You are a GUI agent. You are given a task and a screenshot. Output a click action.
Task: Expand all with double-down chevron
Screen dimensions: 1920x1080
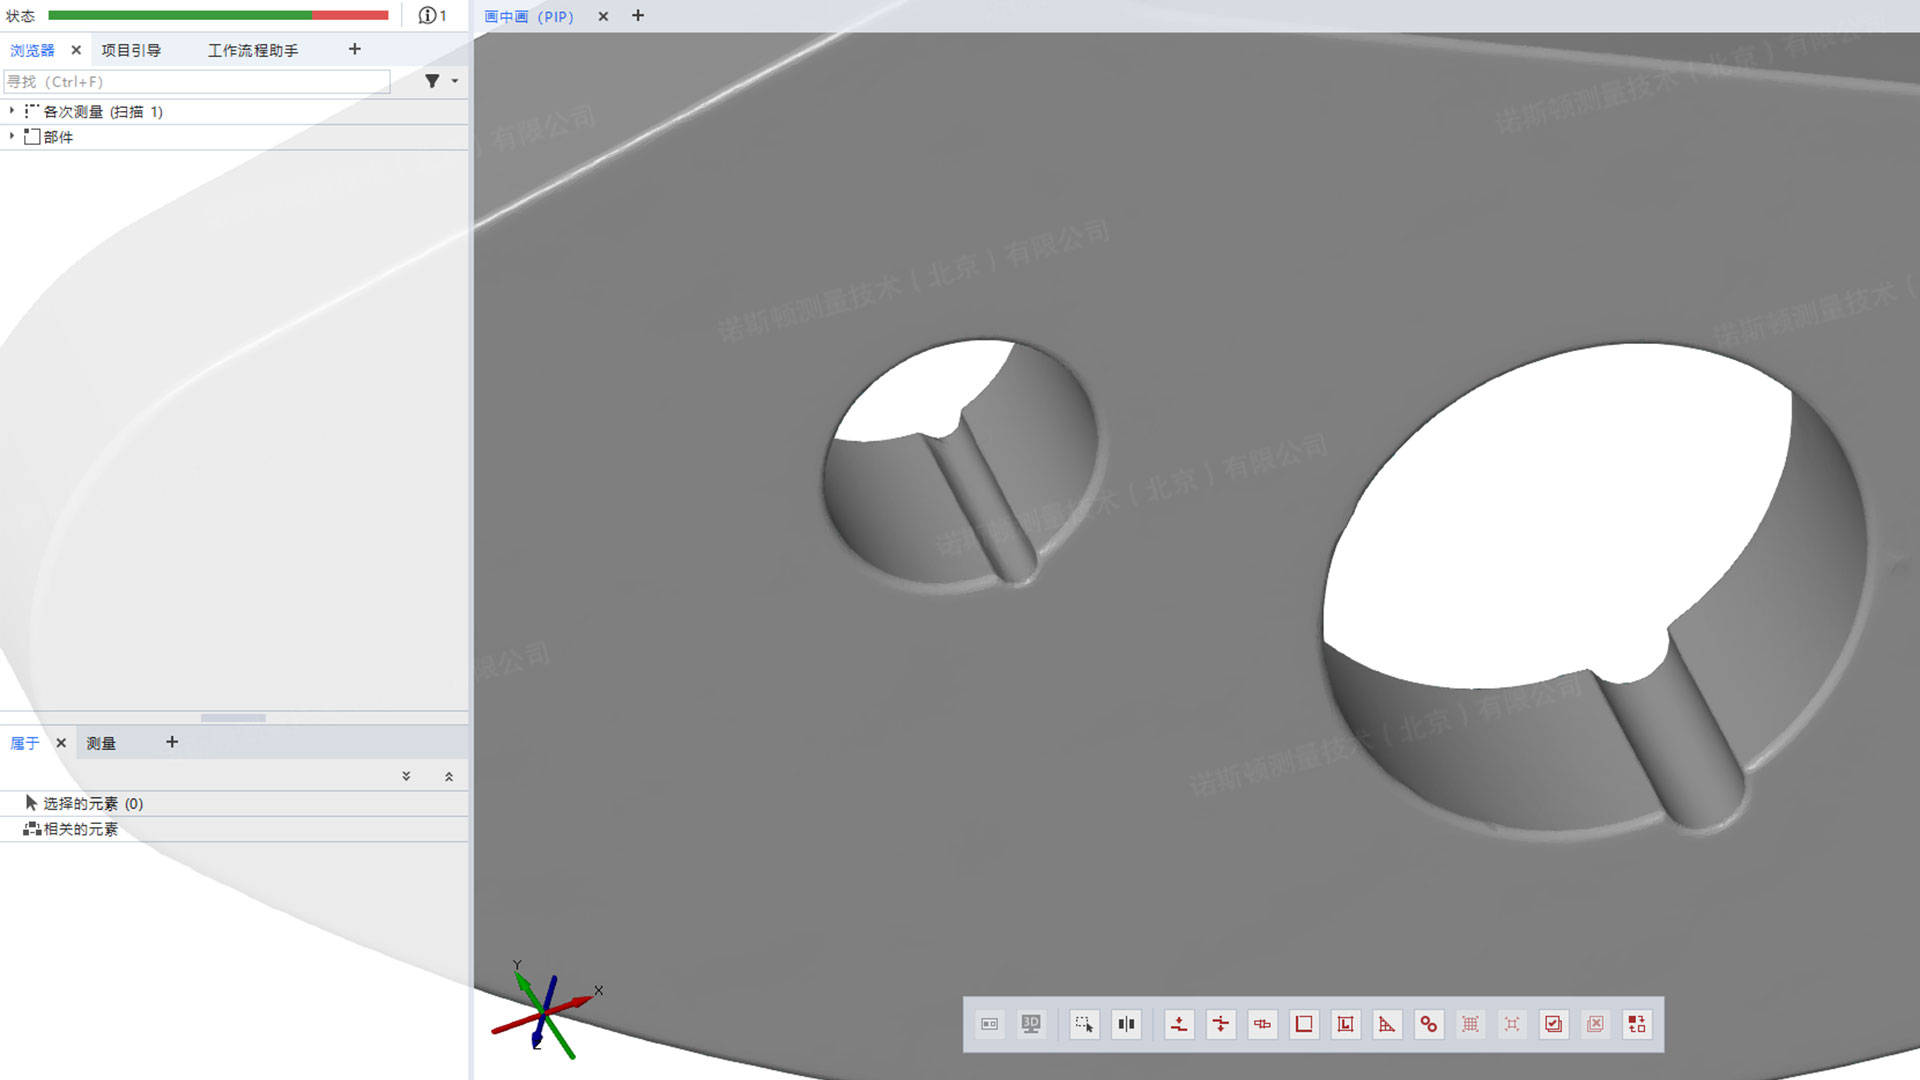[406, 776]
